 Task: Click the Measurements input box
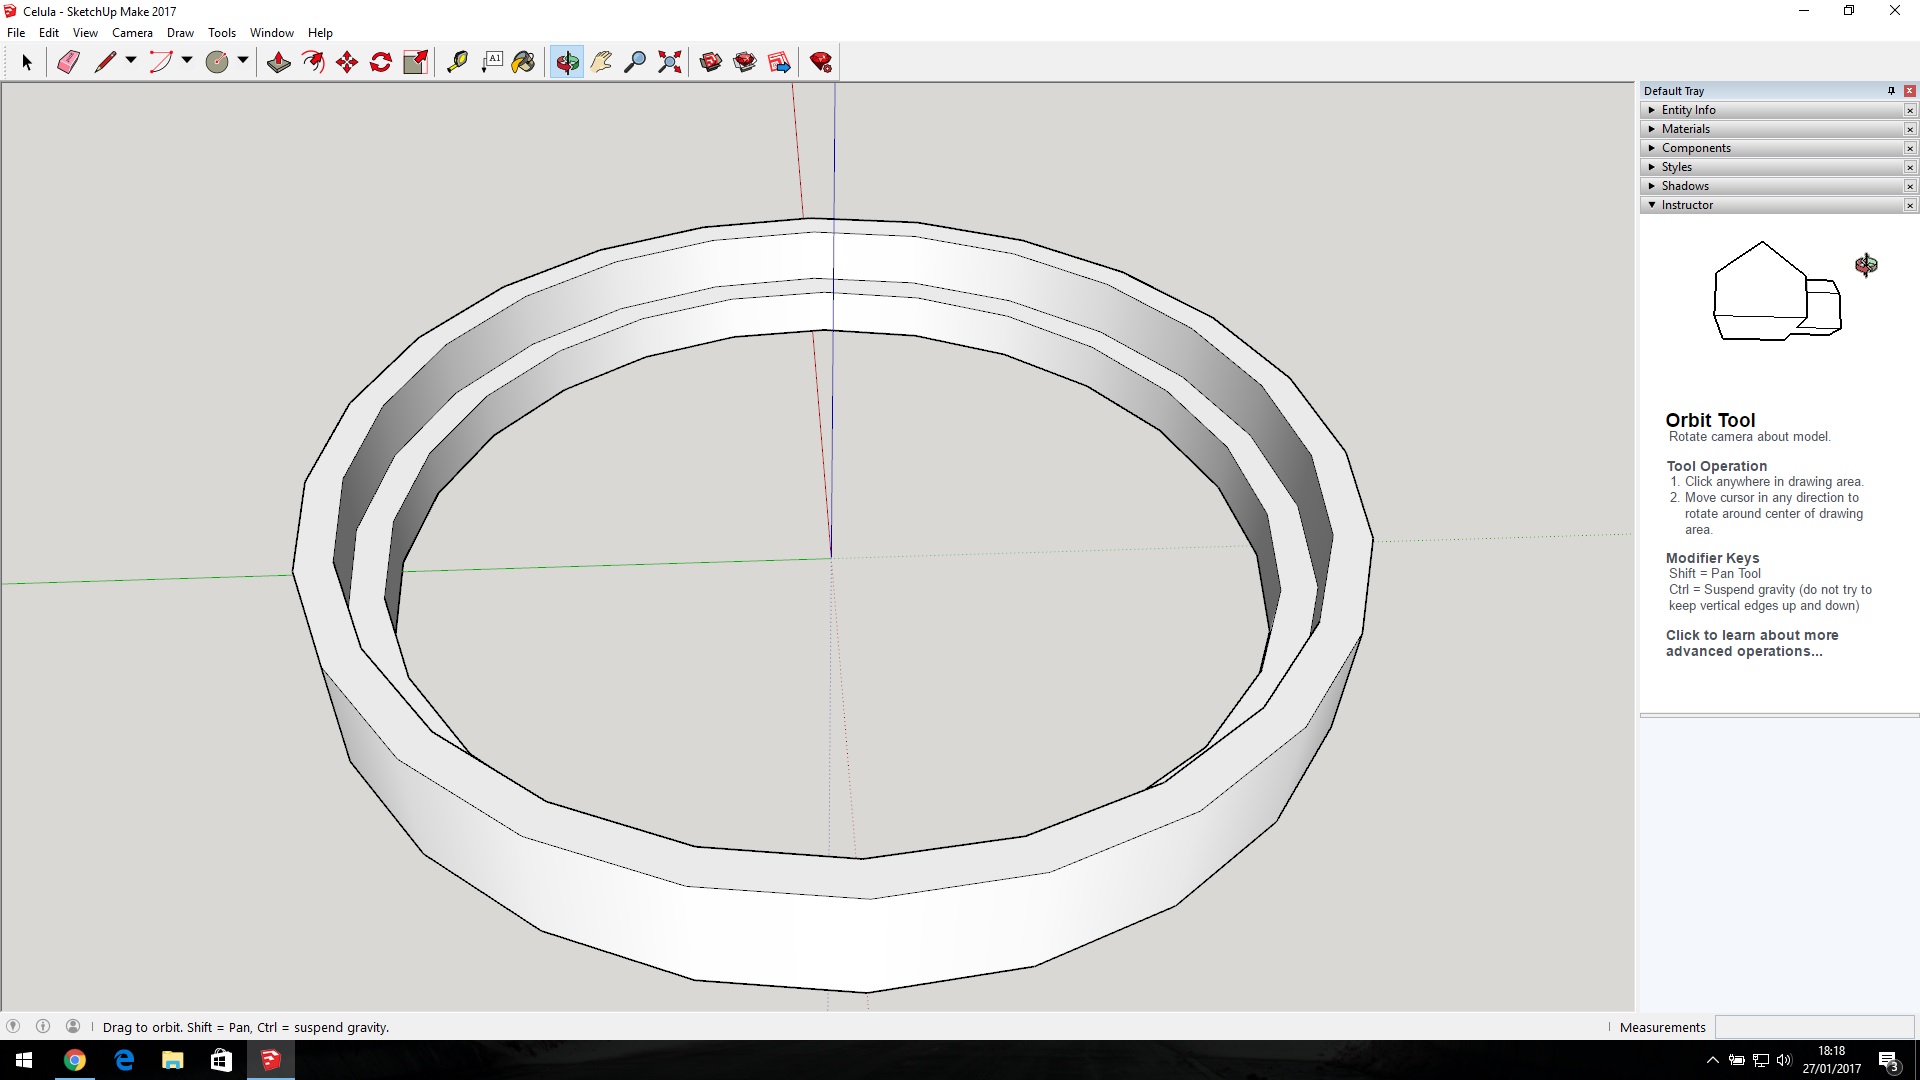(x=1814, y=1027)
